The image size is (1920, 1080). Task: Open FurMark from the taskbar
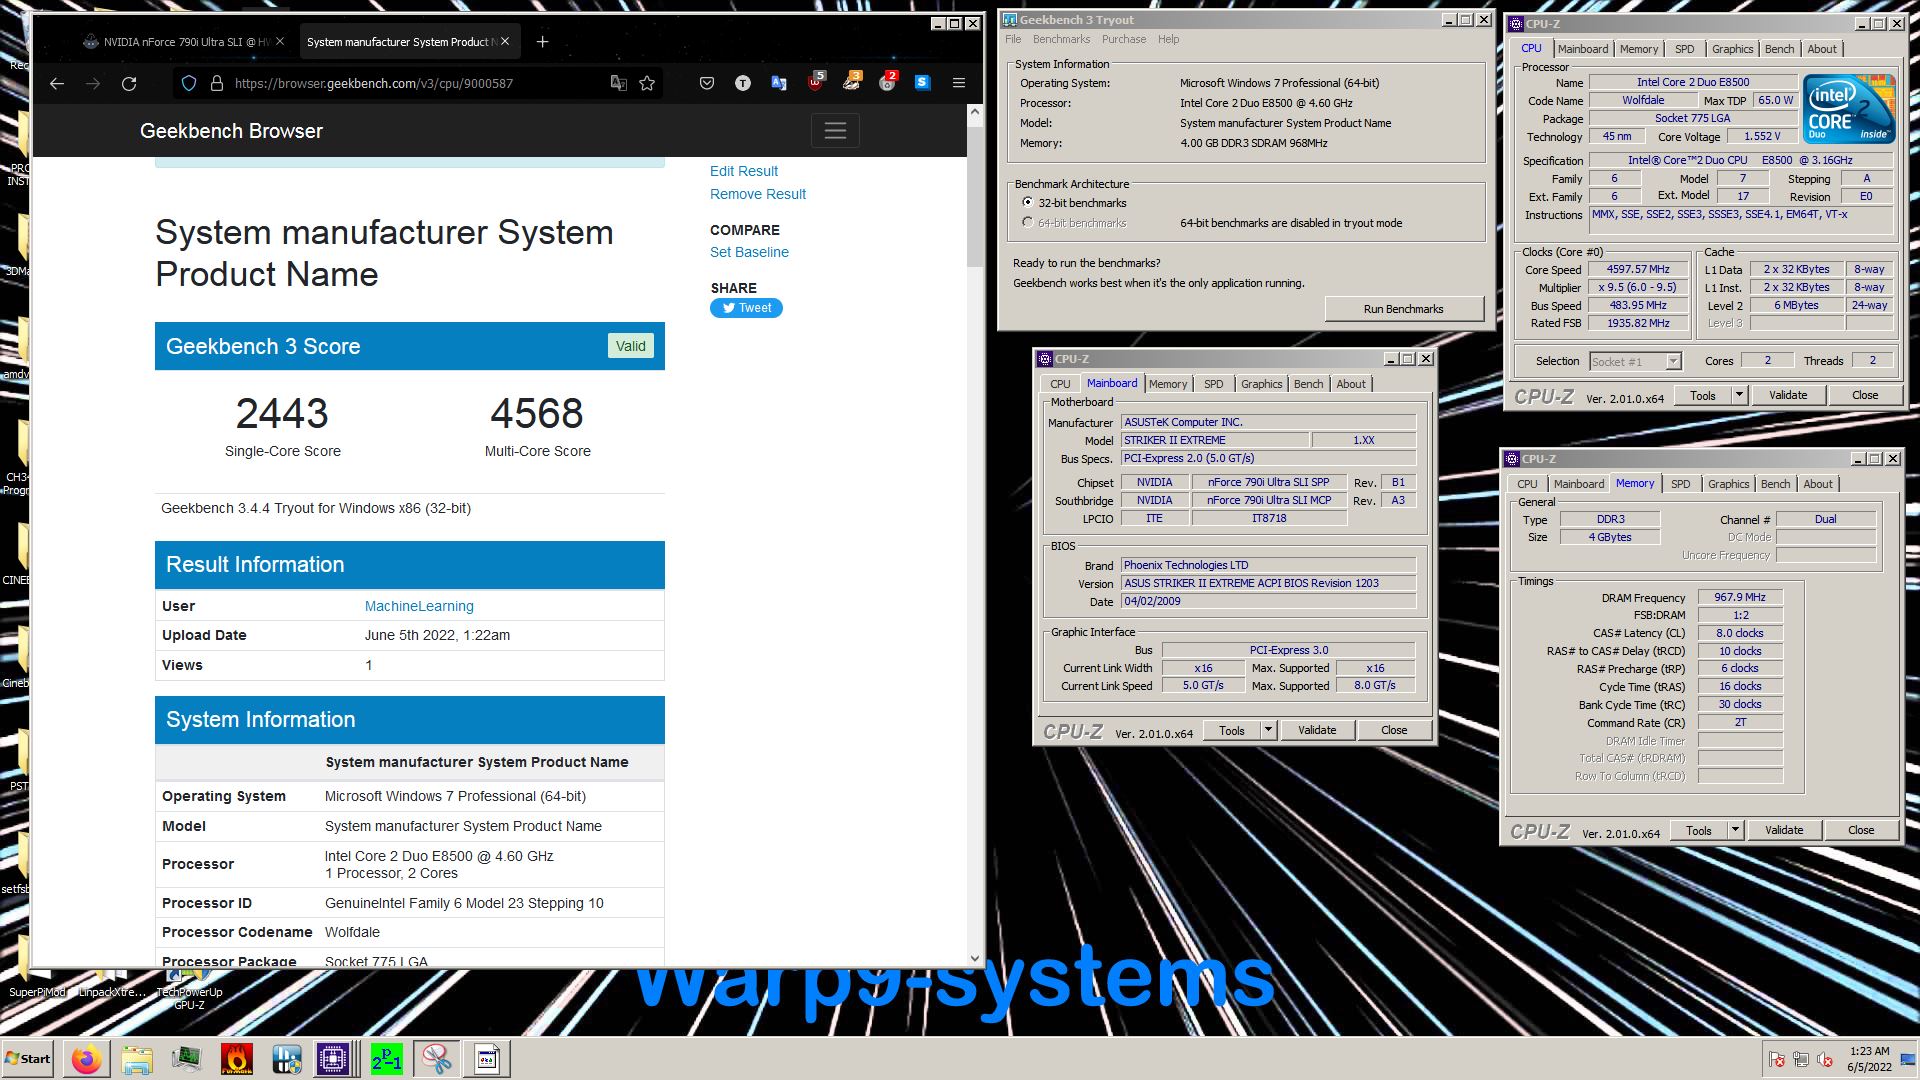click(x=237, y=1059)
